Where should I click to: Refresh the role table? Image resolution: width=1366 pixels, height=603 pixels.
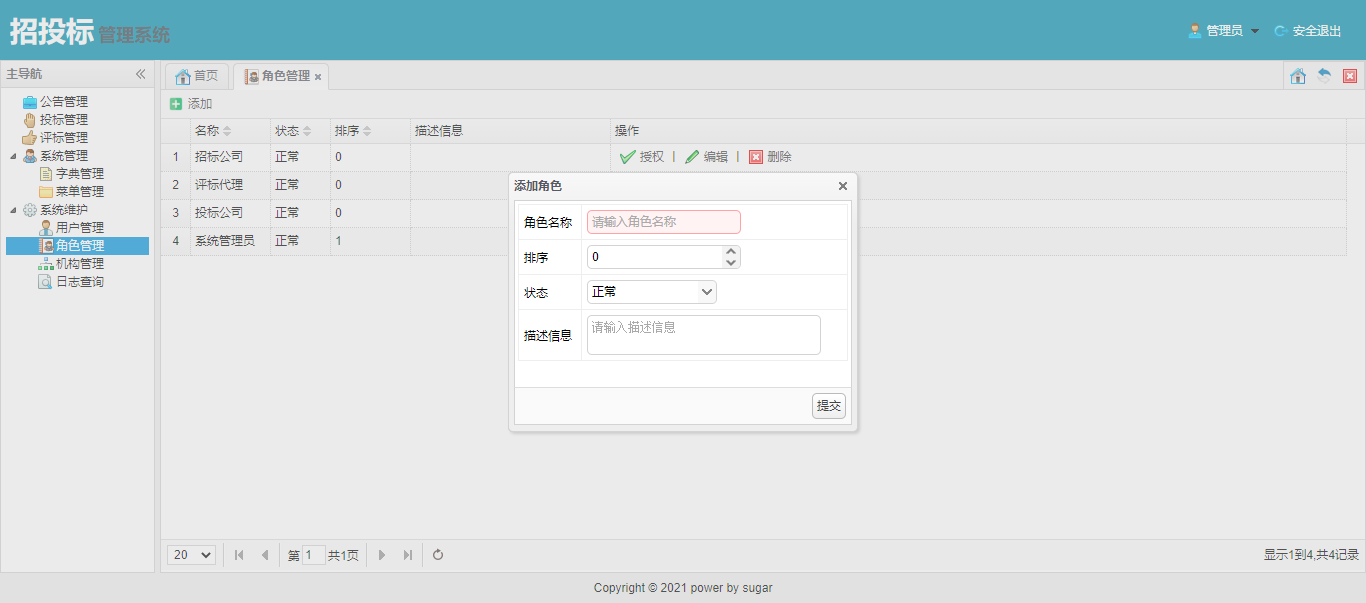[x=438, y=555]
